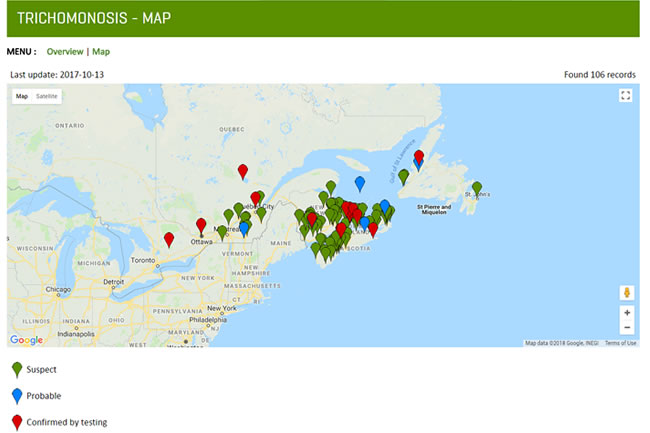Open the Overview menu link

pos(65,51)
